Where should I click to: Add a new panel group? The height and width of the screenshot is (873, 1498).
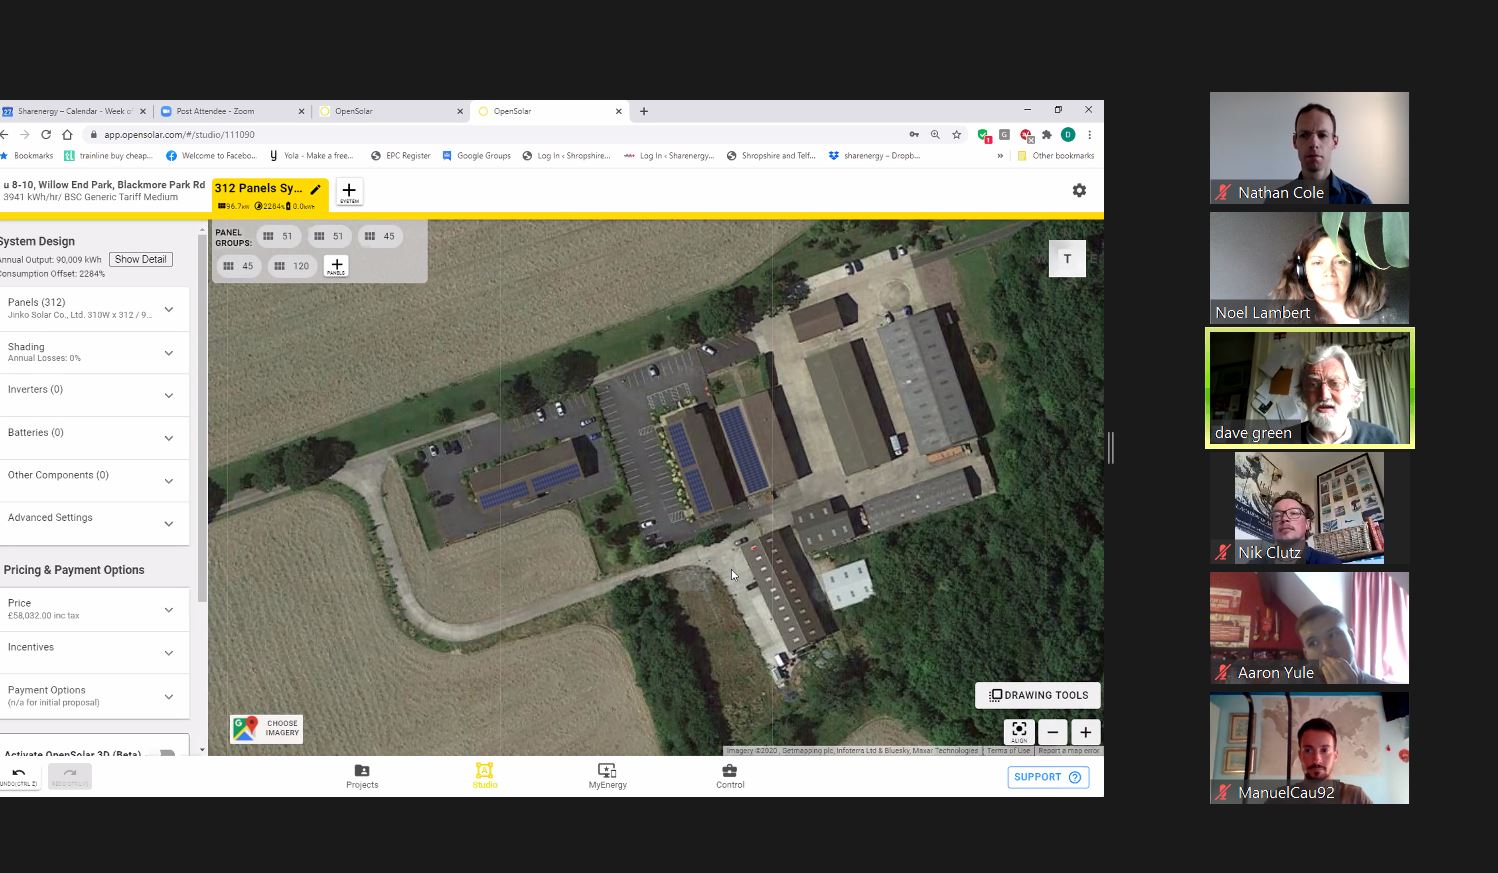click(337, 266)
